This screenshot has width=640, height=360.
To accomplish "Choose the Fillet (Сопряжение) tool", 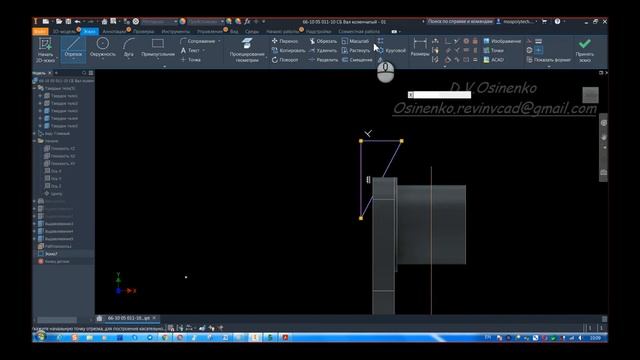I will pyautogui.click(x=198, y=41).
